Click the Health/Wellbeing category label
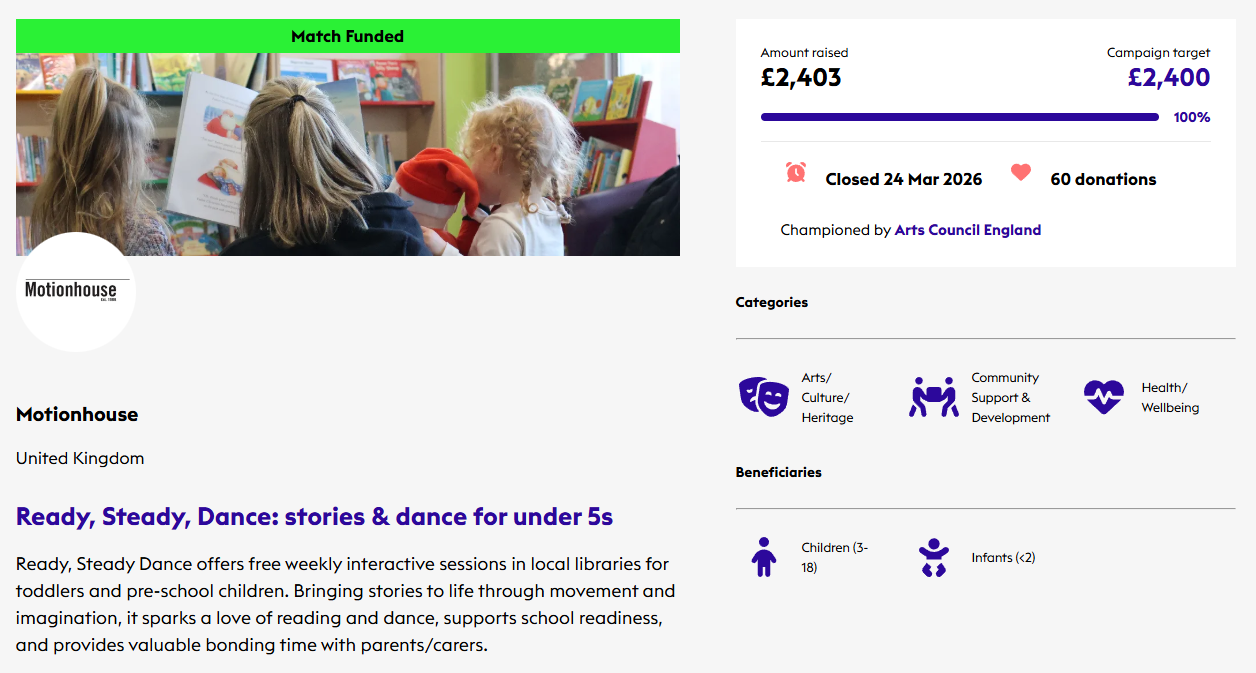1256x673 pixels. [x=1169, y=398]
